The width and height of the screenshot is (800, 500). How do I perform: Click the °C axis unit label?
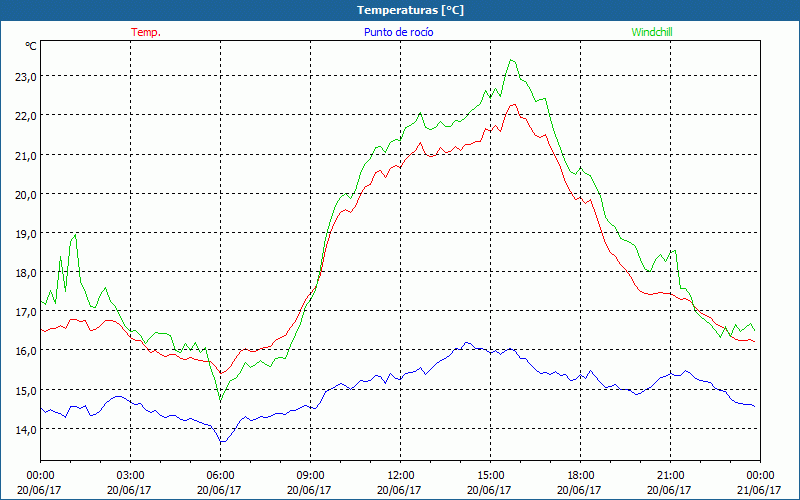(31, 46)
